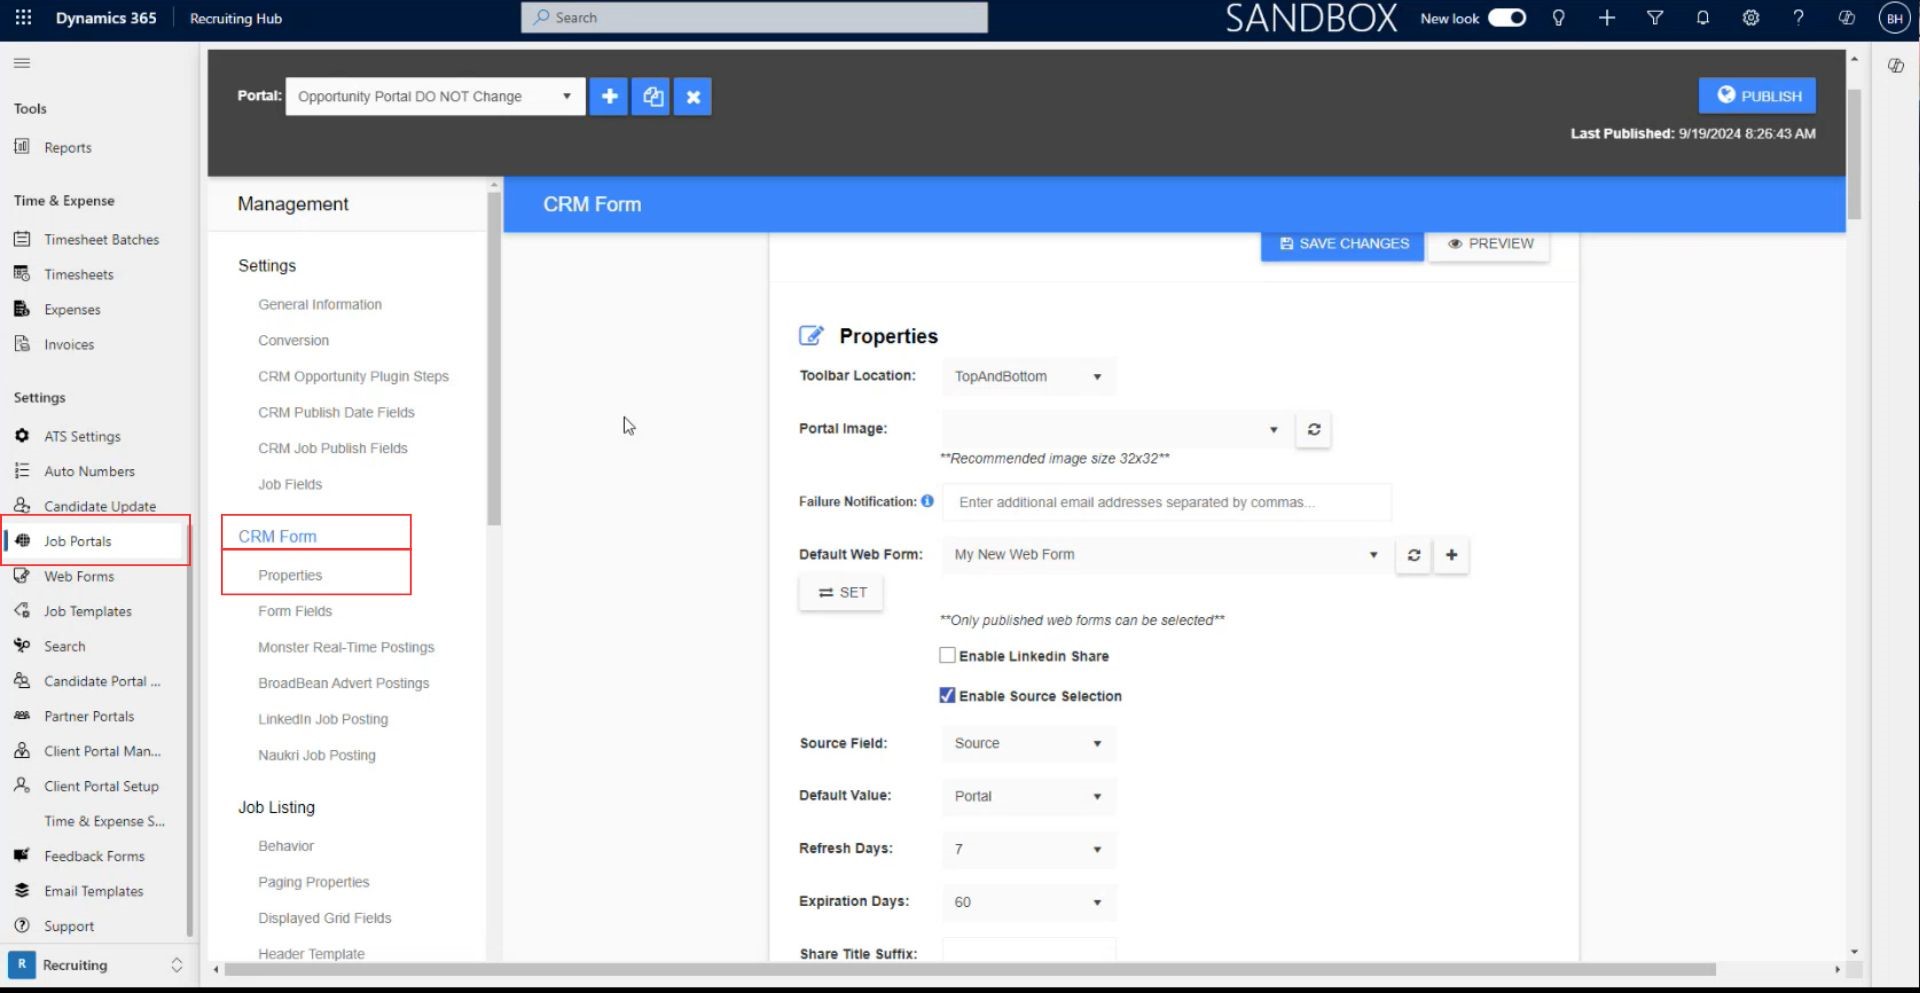
Task: Uncheck Enable Source Selection
Action: tap(947, 696)
